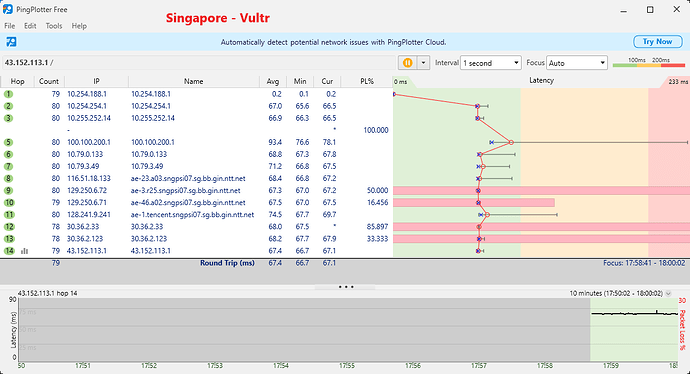Click the 0 ms latency scale label
This screenshot has width=690, height=374.
[400, 82]
